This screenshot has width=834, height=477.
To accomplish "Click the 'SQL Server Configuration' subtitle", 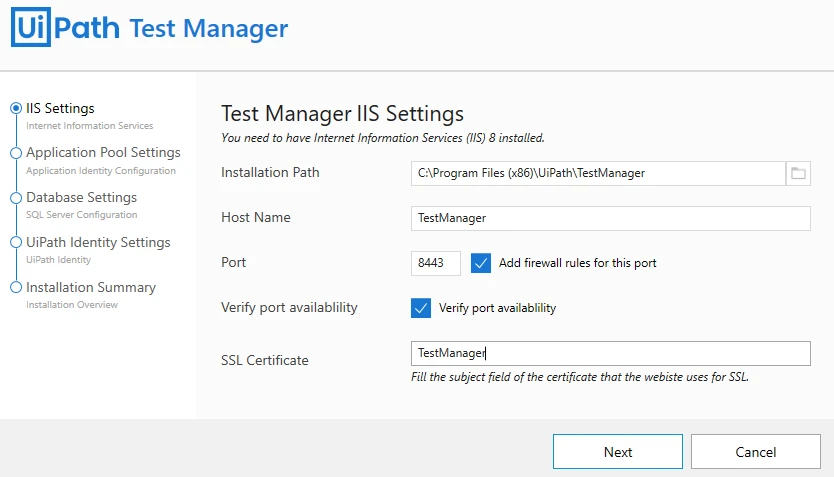I will coord(81,215).
